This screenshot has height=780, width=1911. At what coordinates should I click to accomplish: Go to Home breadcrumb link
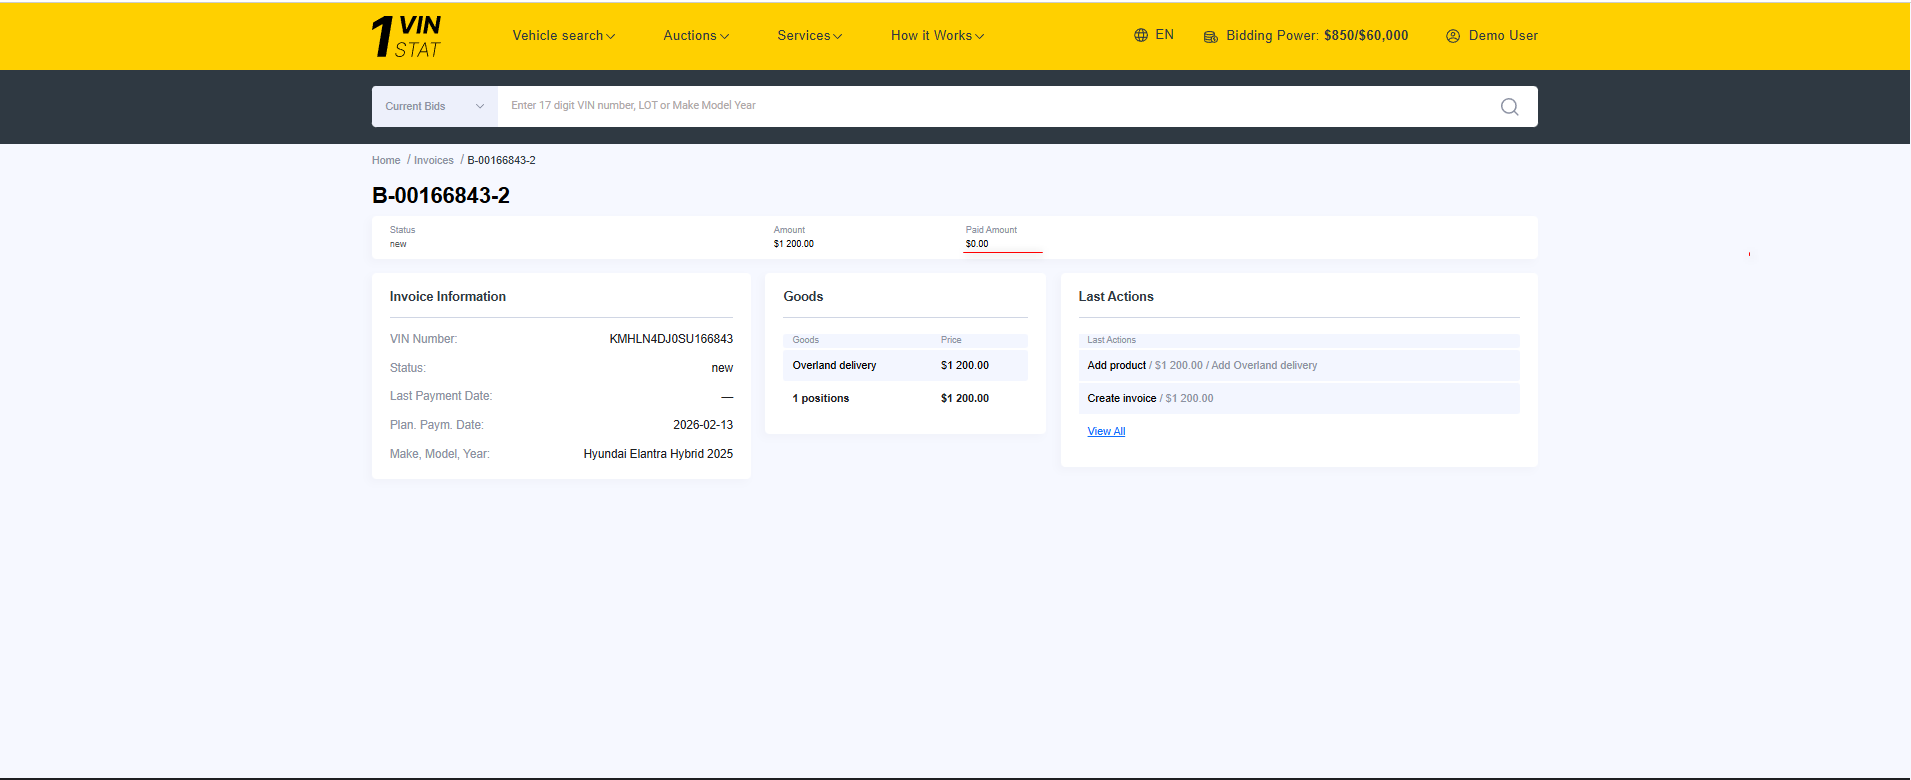pyautogui.click(x=386, y=160)
